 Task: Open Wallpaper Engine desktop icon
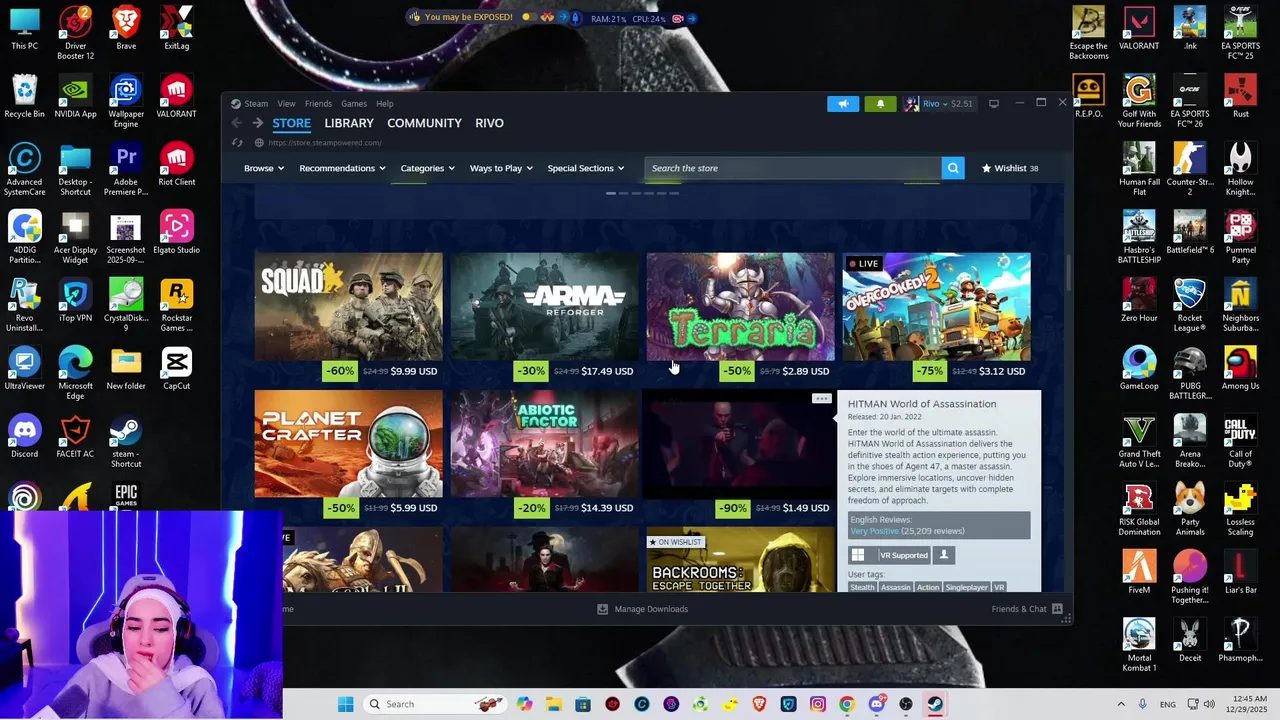[x=126, y=102]
